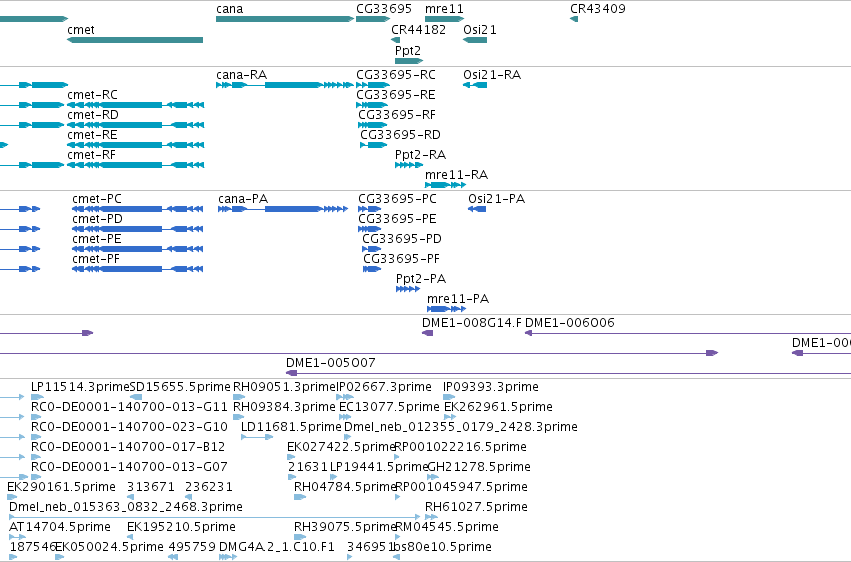Select the CR43409 gene label

point(598,9)
